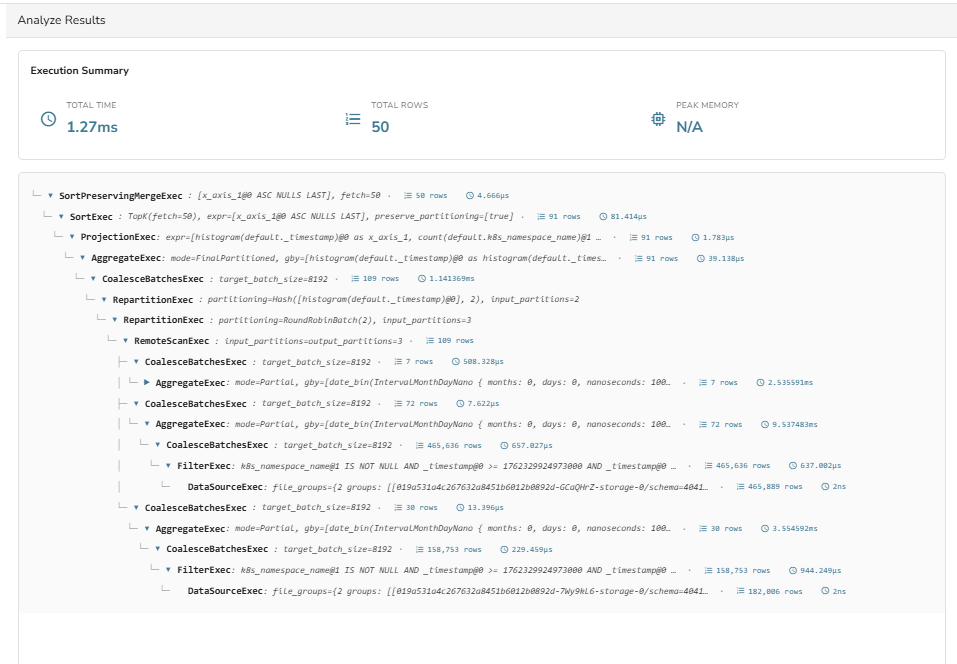Collapse the FilterExec node with 158,753 rows
The width and height of the screenshot is (957, 664).
(168, 570)
